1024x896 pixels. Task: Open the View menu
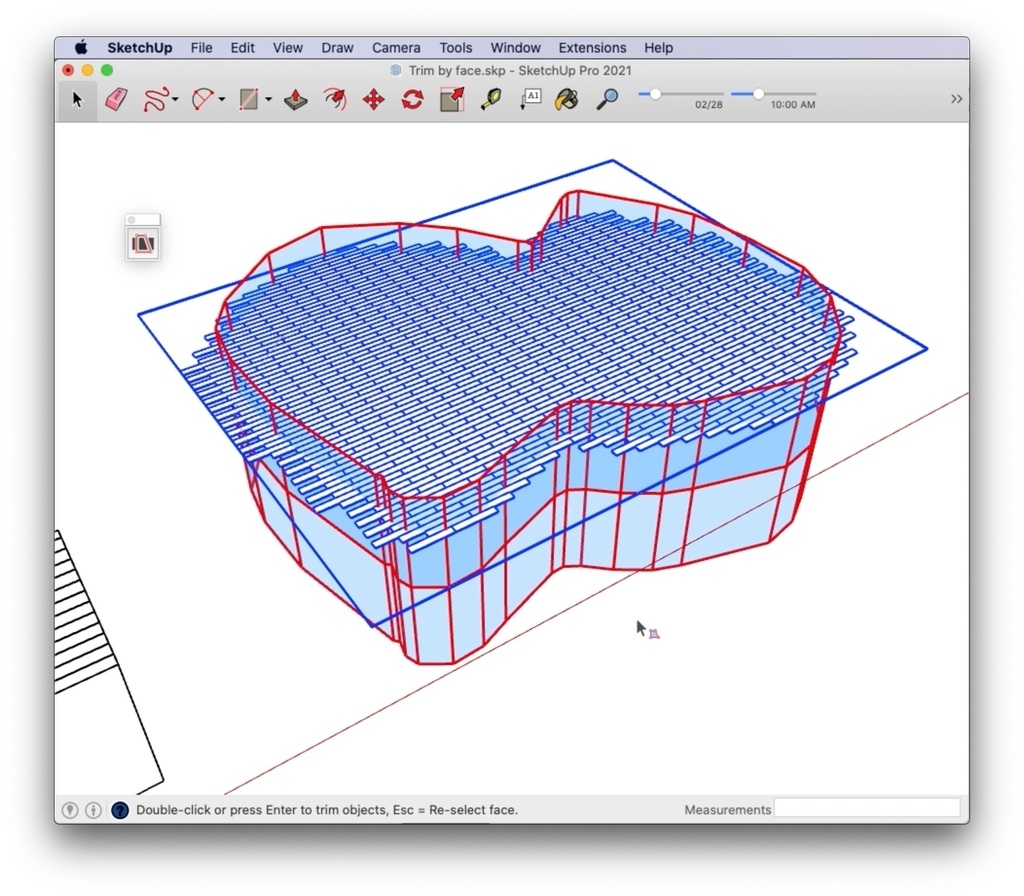point(287,48)
